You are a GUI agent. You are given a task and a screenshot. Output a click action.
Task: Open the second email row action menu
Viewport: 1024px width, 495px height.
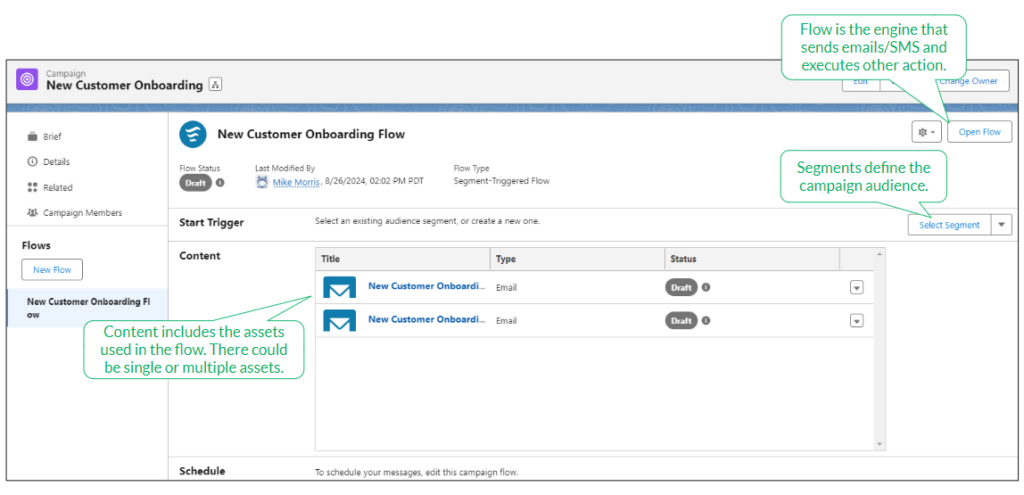(856, 321)
